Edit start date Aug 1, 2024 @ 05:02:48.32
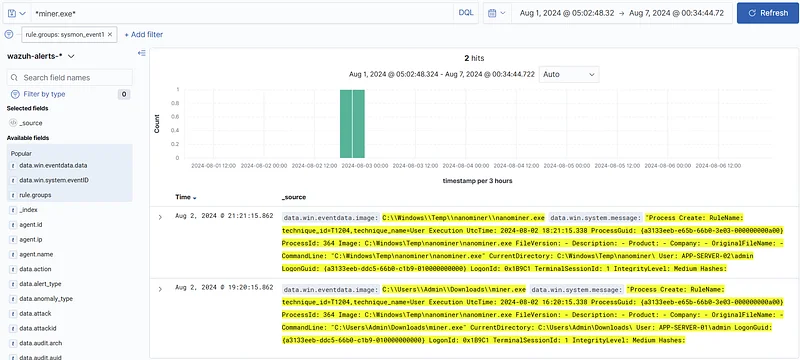Viewport: 800px width, 360px height. pyautogui.click(x=567, y=13)
